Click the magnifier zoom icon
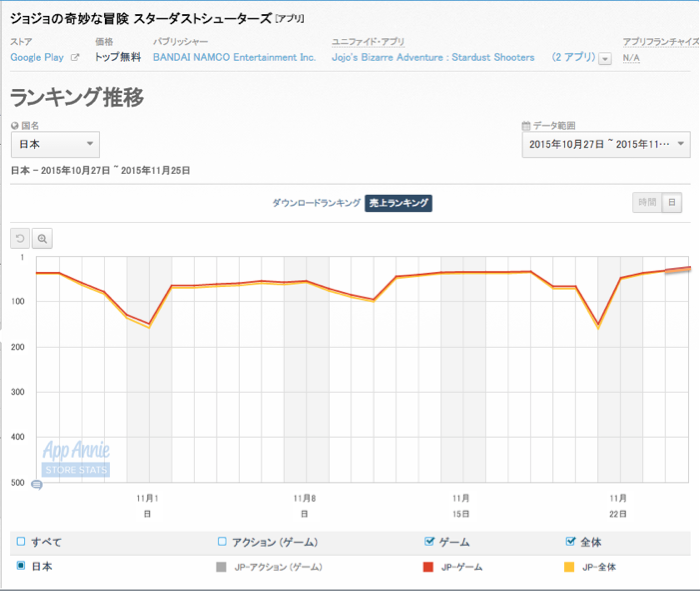 click(42, 239)
